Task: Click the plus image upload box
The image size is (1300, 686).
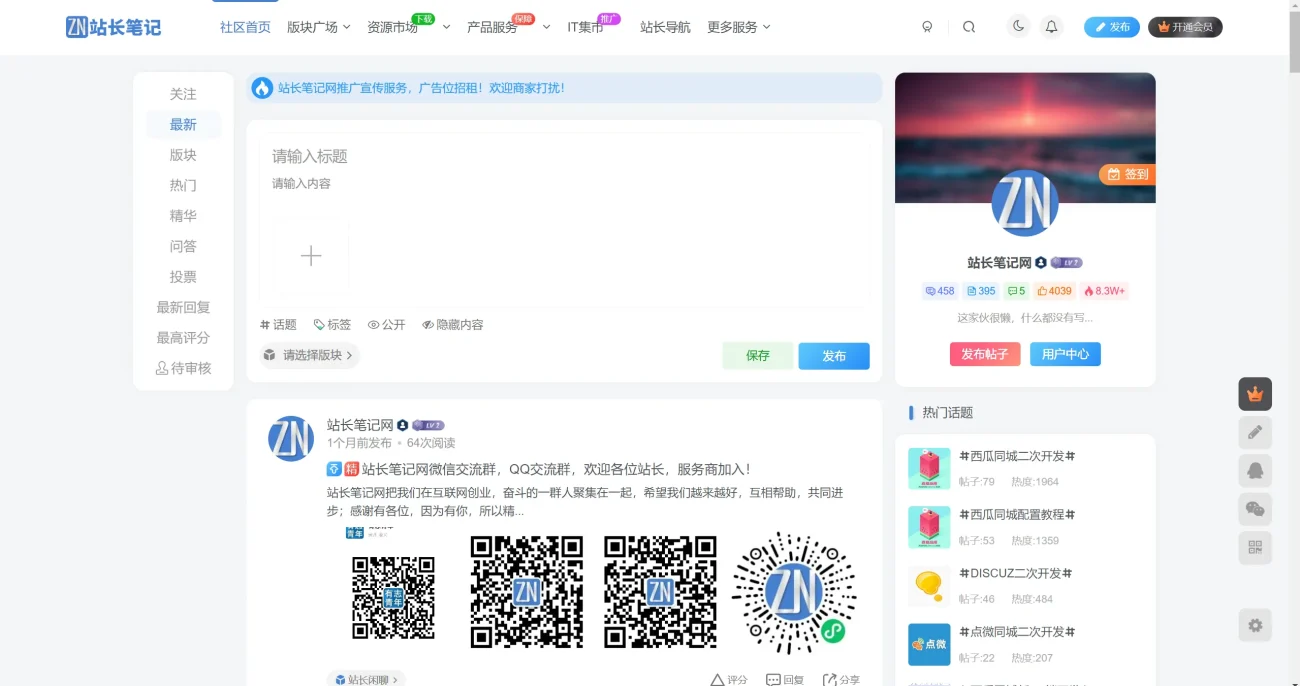Action: [311, 256]
